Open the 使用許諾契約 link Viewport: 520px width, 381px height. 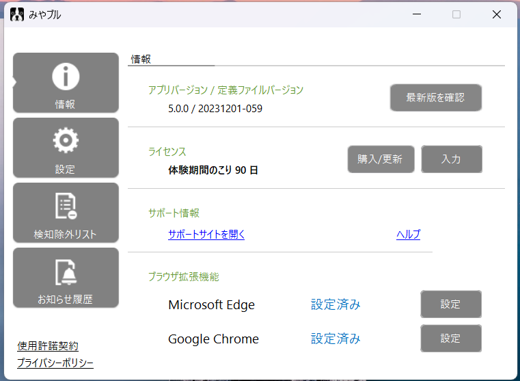click(x=48, y=346)
